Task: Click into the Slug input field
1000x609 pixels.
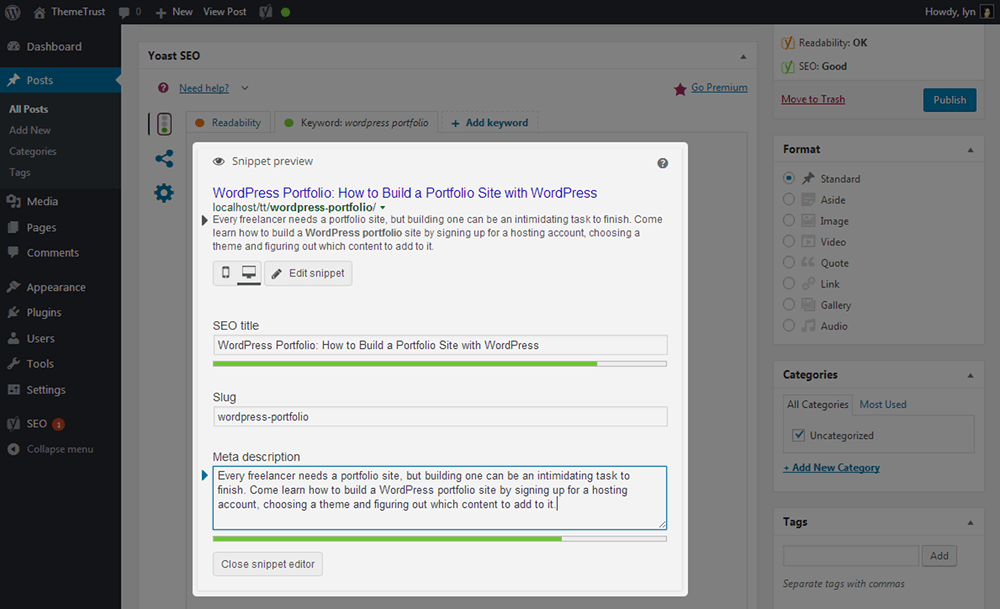Action: [x=440, y=417]
